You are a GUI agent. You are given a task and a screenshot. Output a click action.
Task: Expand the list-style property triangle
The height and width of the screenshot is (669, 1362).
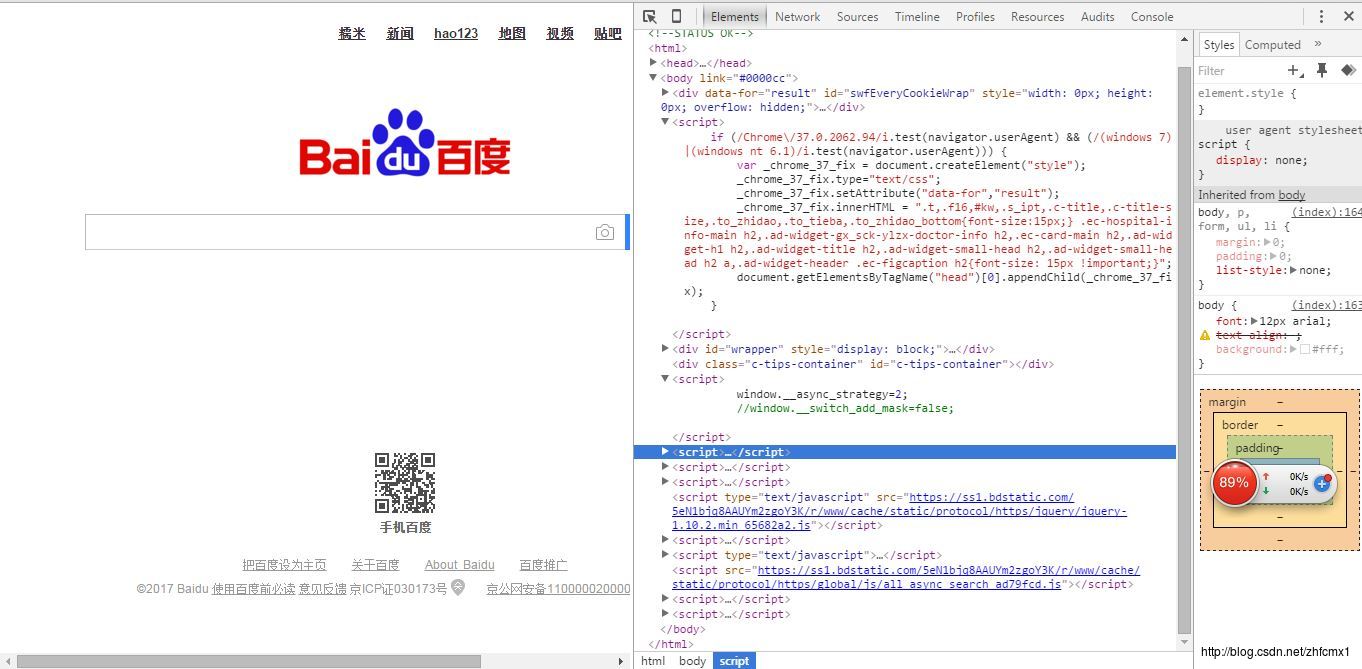pos(1293,270)
